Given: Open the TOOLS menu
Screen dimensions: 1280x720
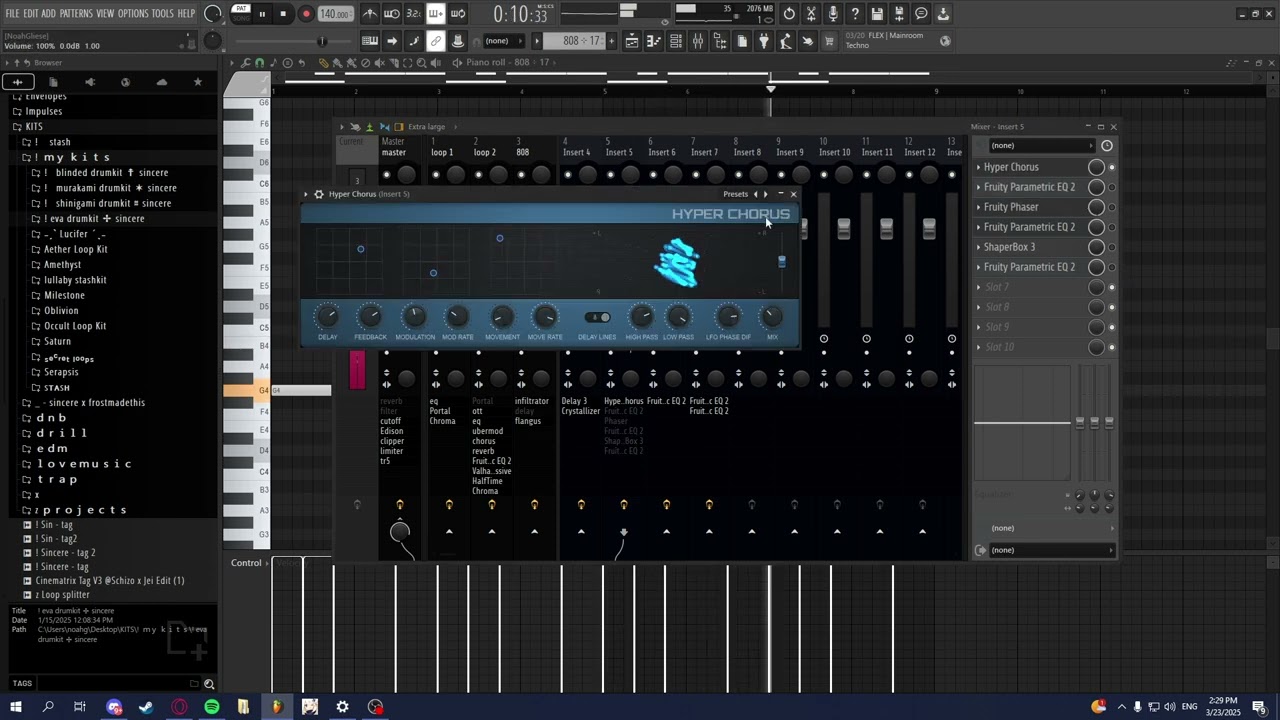Looking at the screenshot, I should tap(163, 14).
